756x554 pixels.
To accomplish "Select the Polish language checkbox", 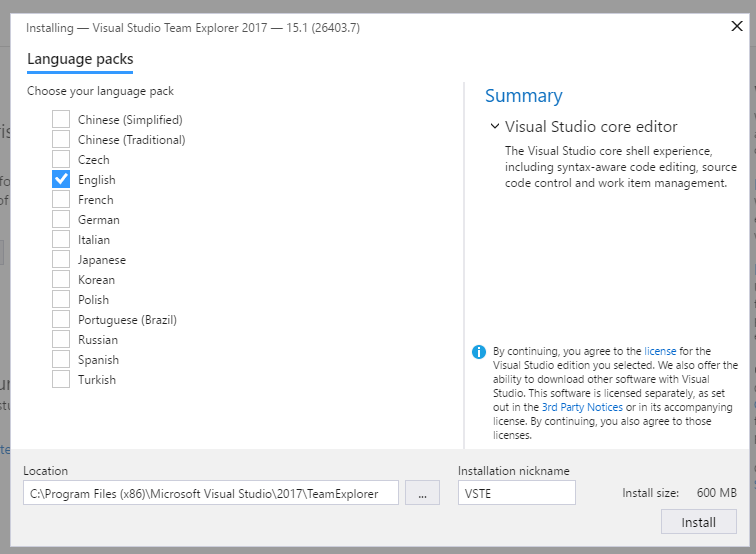I will click(x=61, y=299).
